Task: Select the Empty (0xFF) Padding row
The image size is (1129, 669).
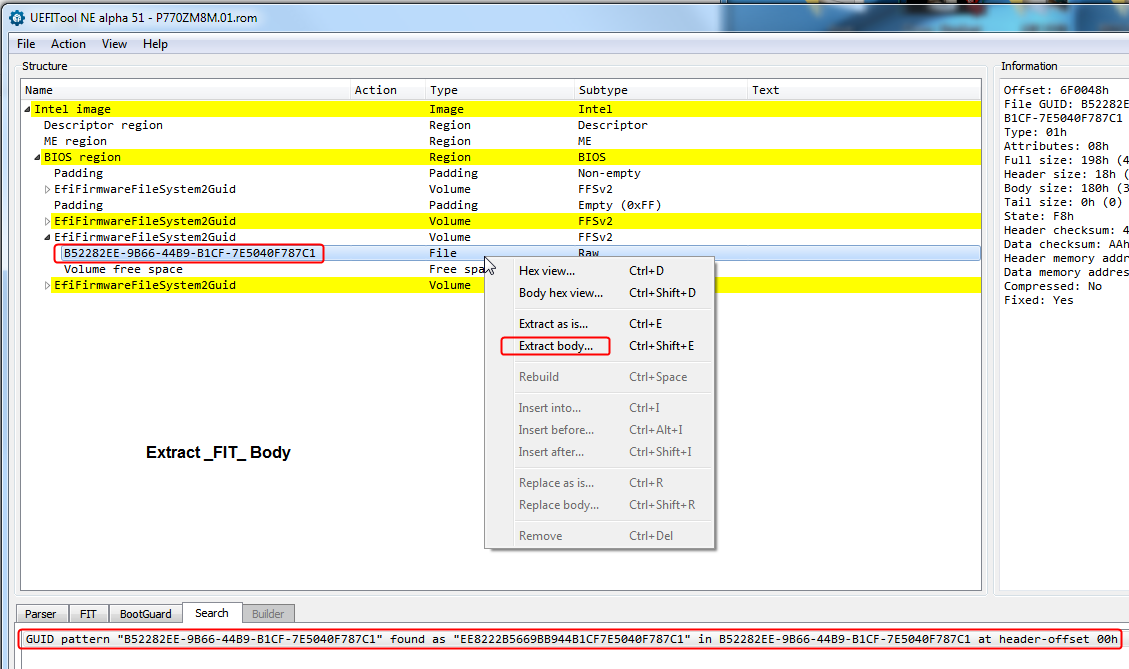Action: click(x=501, y=205)
